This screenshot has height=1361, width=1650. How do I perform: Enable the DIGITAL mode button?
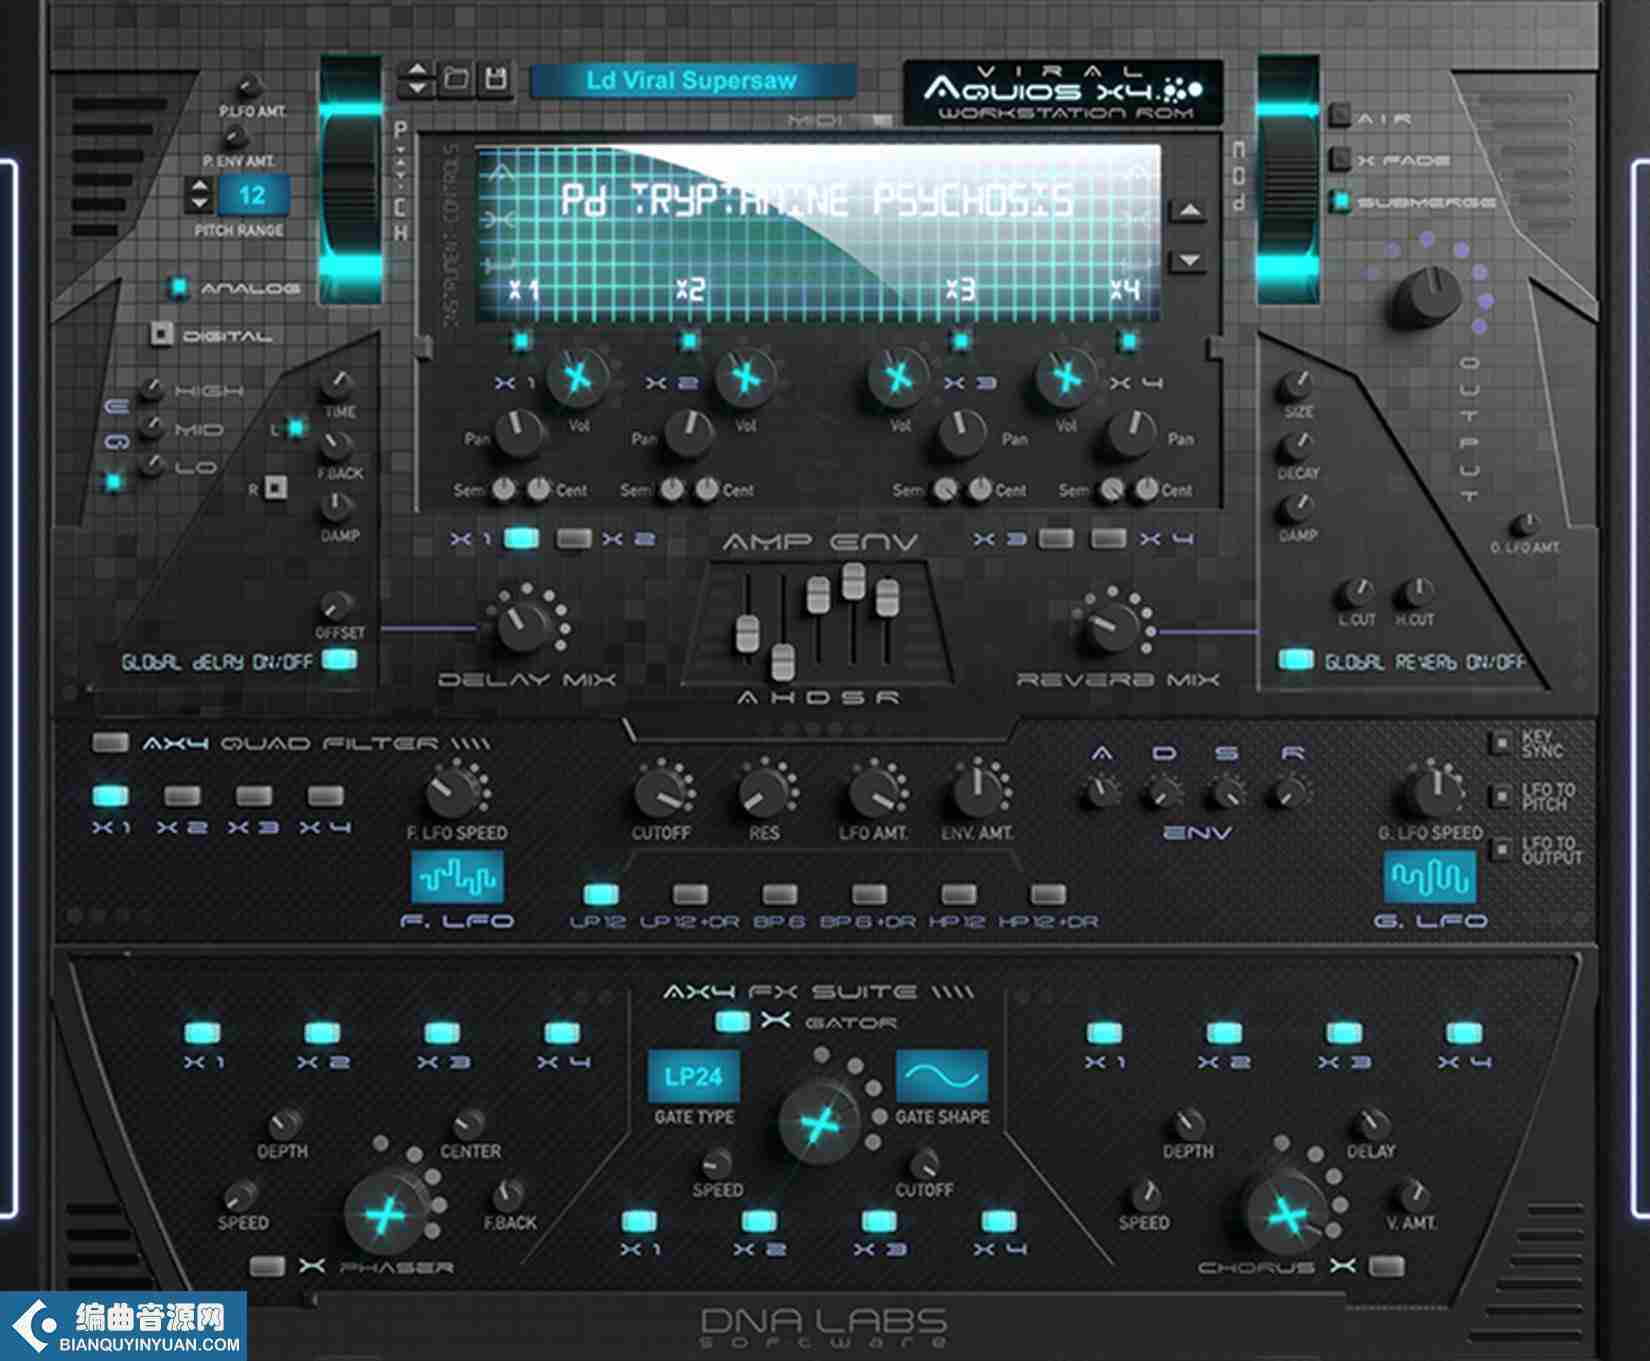tap(161, 335)
